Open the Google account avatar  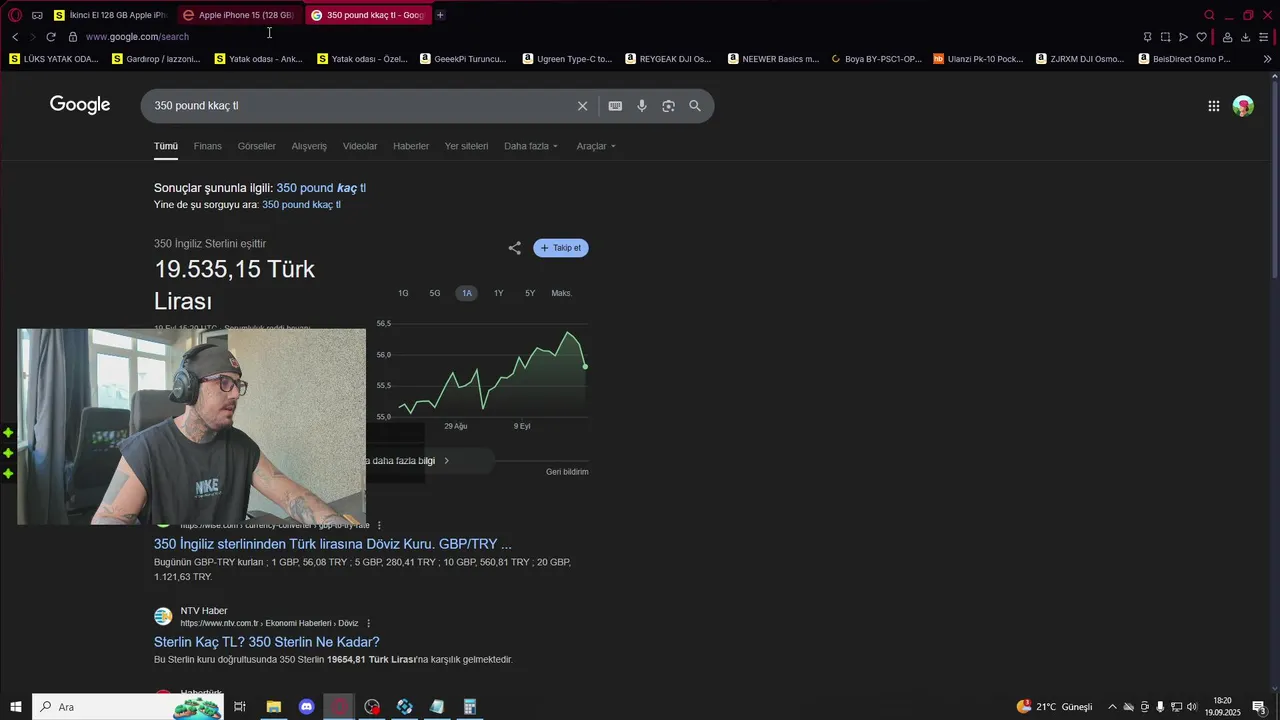[1243, 106]
